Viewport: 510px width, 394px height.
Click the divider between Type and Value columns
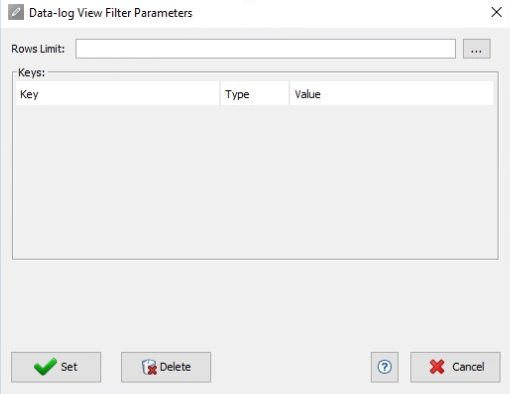pos(289,94)
